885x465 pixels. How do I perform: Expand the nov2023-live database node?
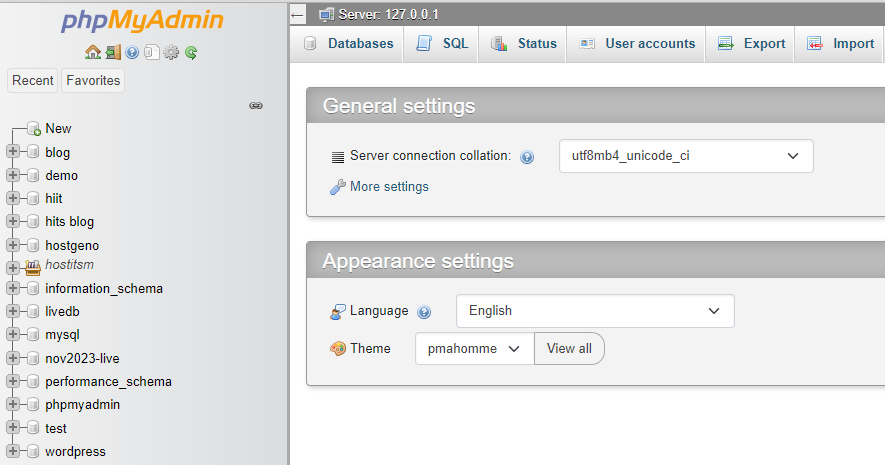click(12, 358)
